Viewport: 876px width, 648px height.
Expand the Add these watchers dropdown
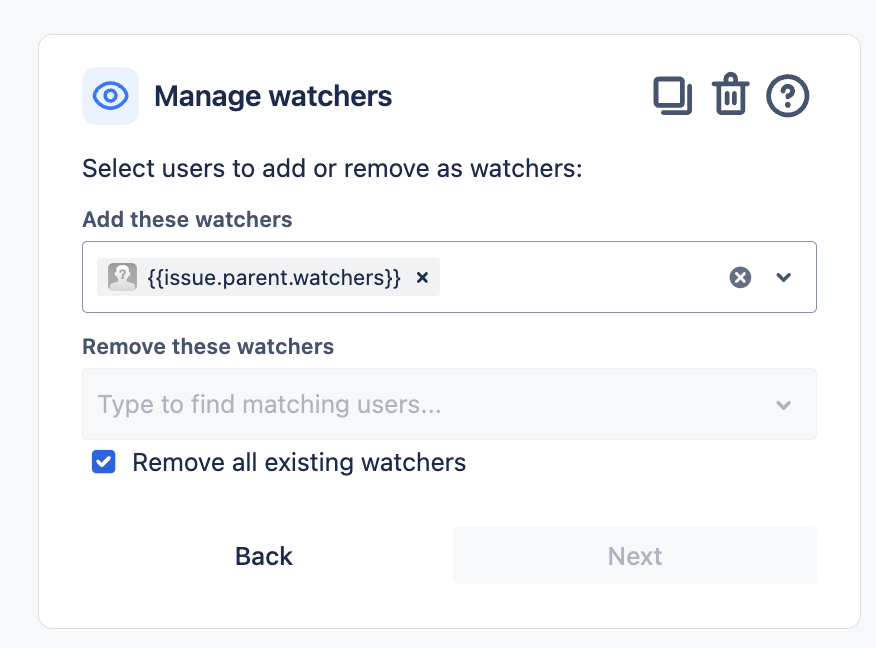tap(785, 277)
